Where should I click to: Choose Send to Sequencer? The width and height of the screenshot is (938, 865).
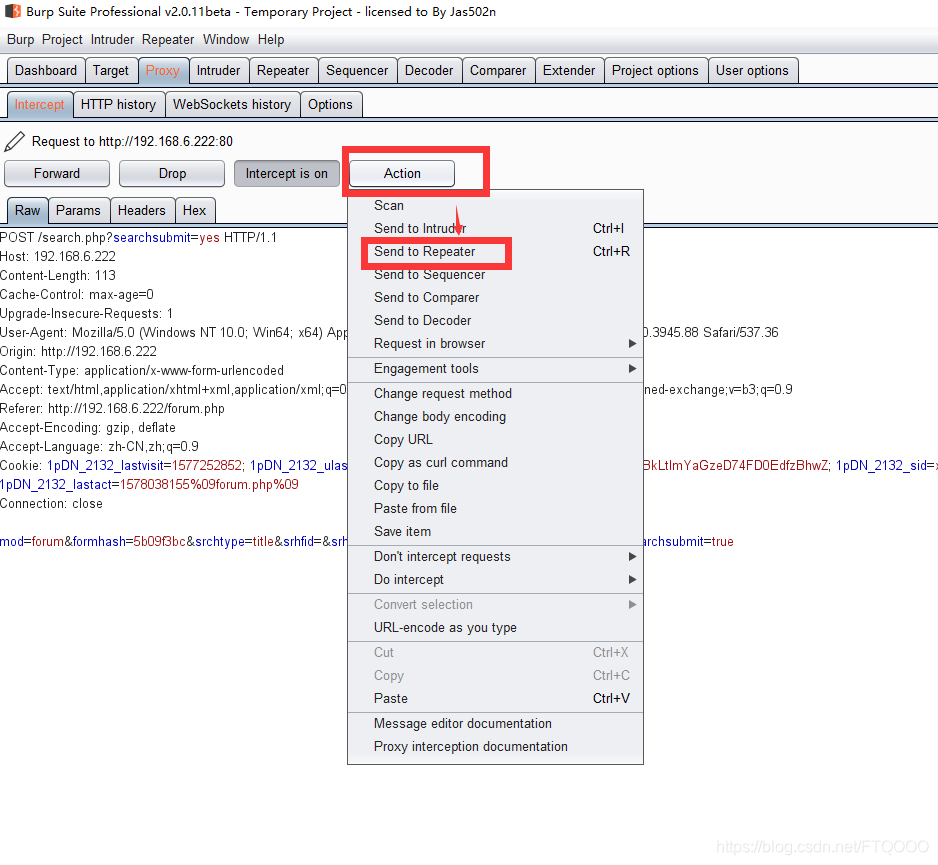click(x=495, y=275)
